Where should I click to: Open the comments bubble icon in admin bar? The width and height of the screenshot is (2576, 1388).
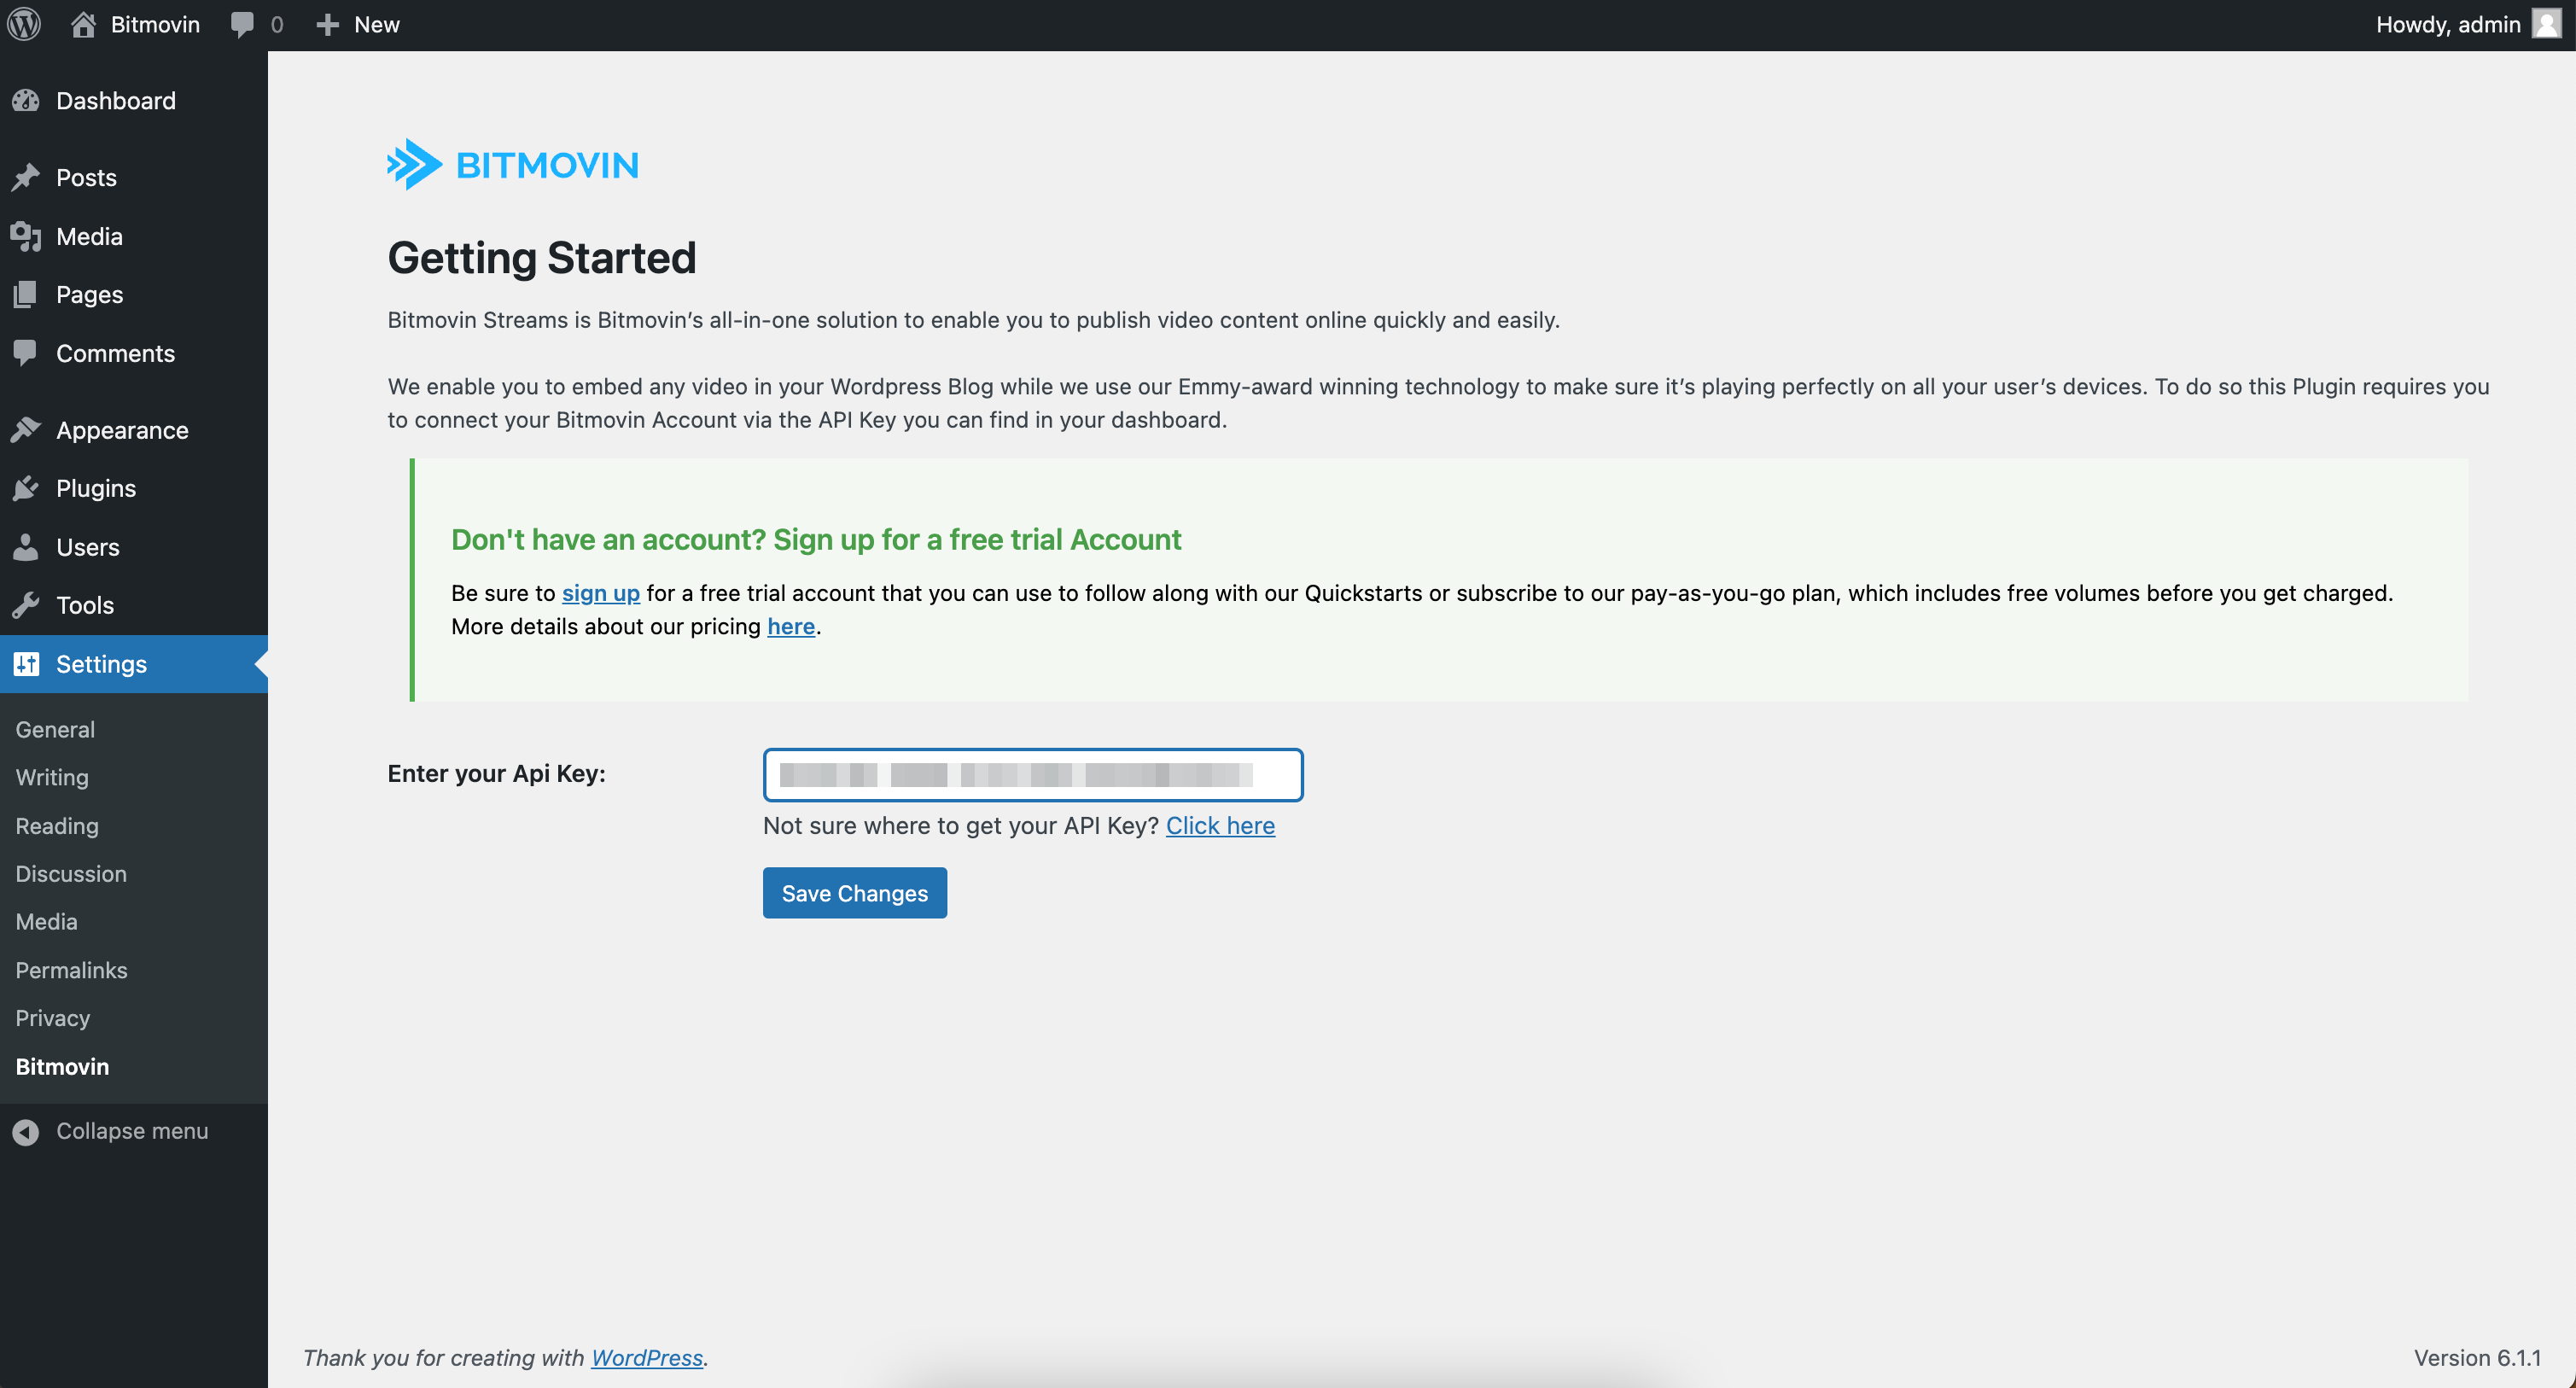[242, 24]
